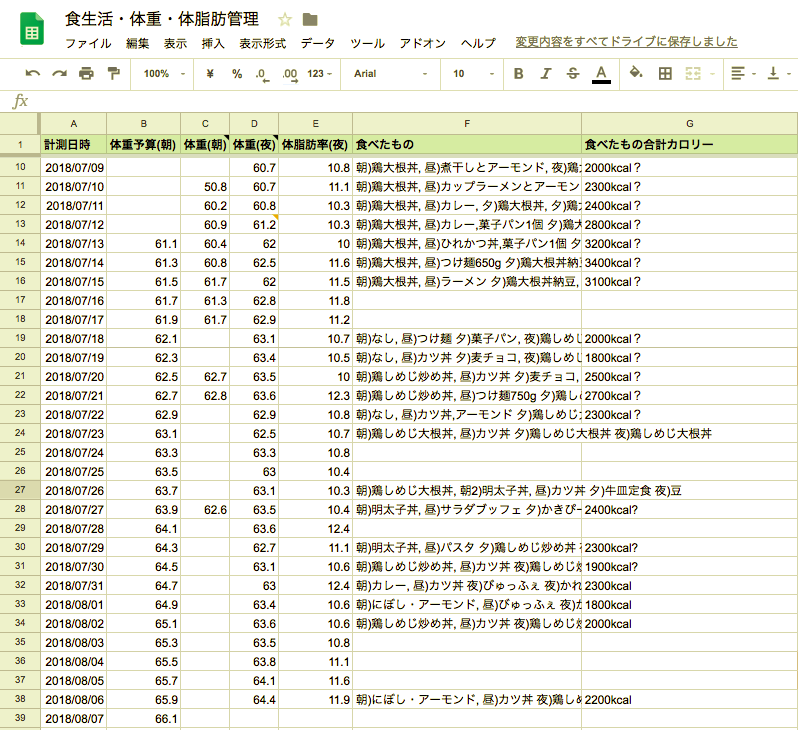Image resolution: width=798 pixels, height=730 pixels.
Task: Select date cell 2018/07/13
Action: 74,244
